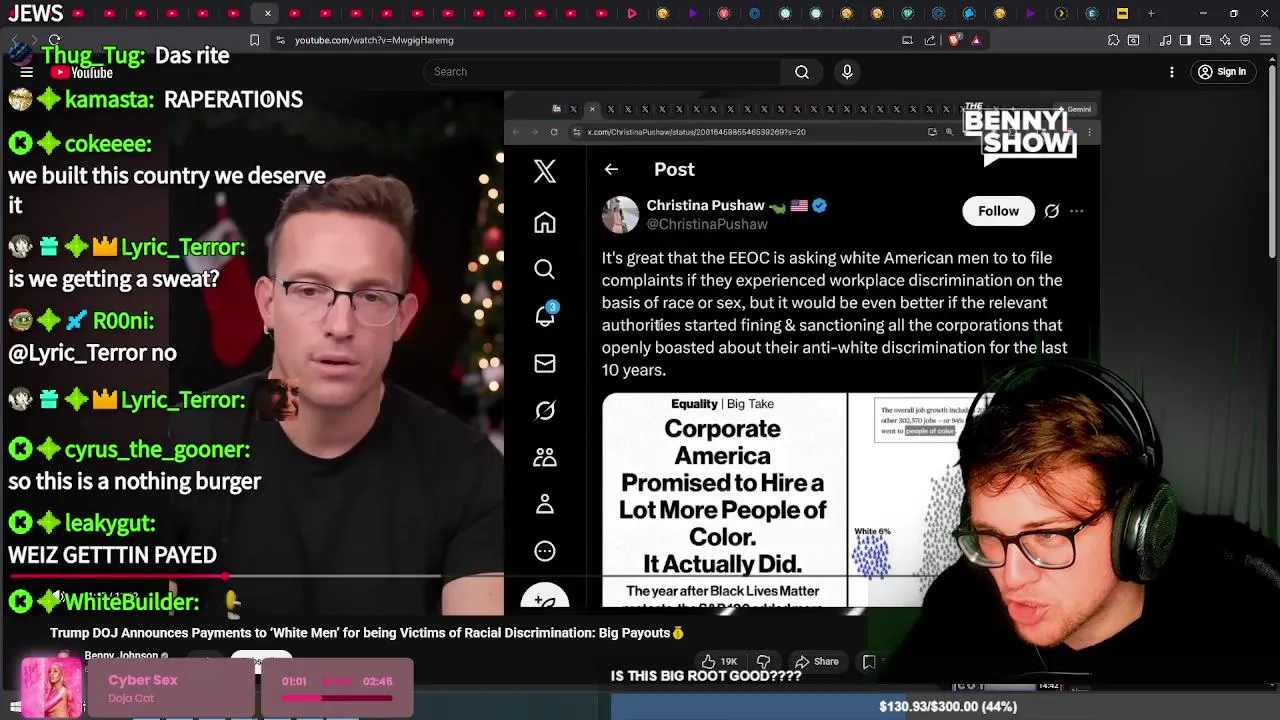Seek the Cyber Sex song progress bar
The image size is (1280, 720).
pyautogui.click(x=337, y=698)
